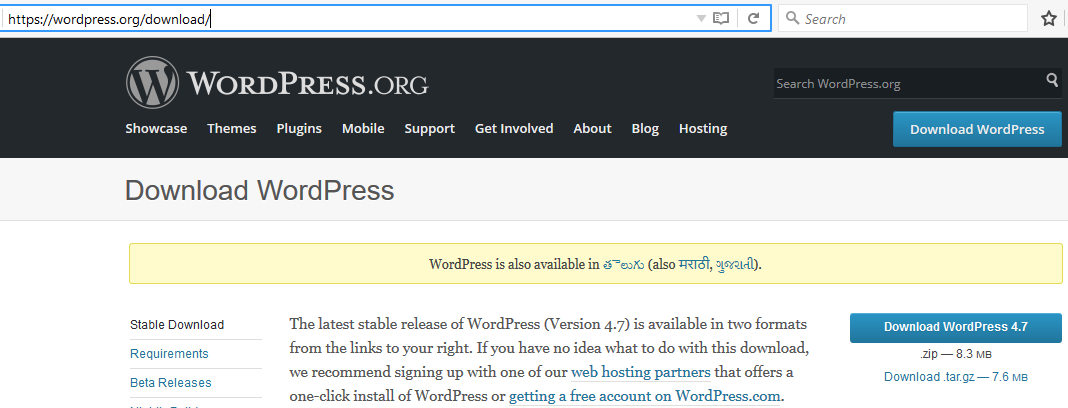Click the site search magnifier icon

(1052, 81)
